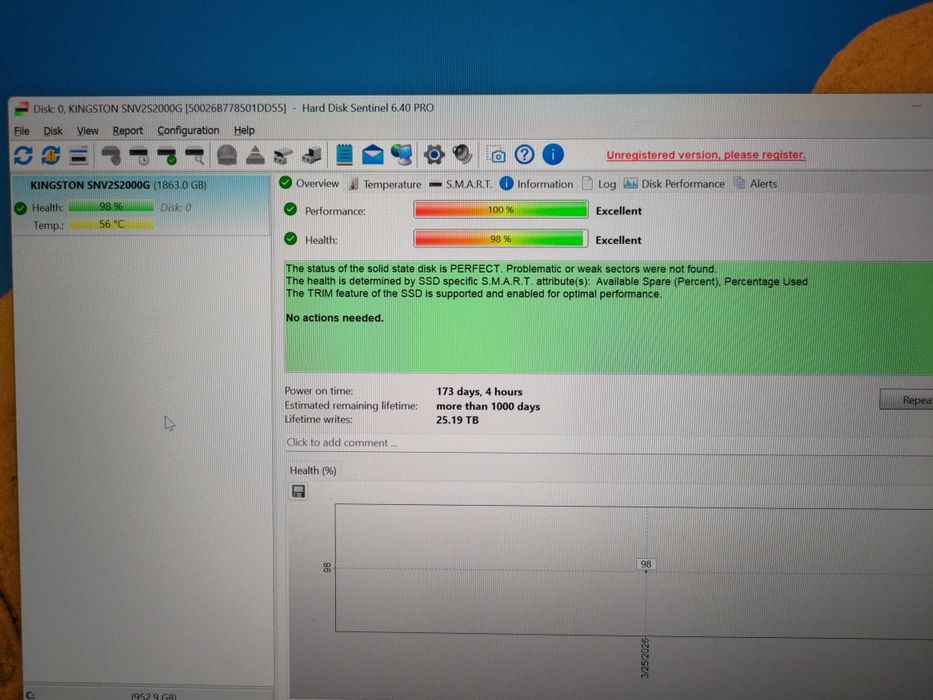Open the Disk menu
The image size is (933, 700).
point(53,131)
